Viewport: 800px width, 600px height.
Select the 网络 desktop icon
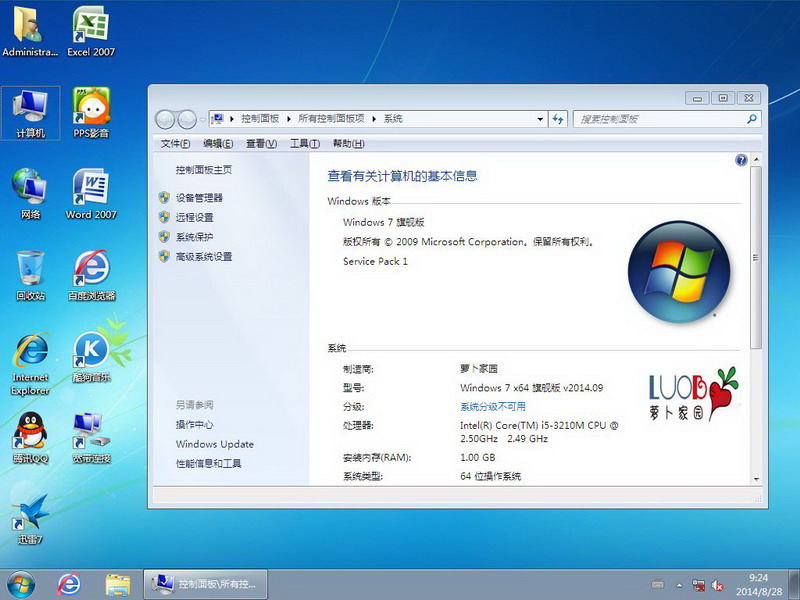click(x=31, y=194)
